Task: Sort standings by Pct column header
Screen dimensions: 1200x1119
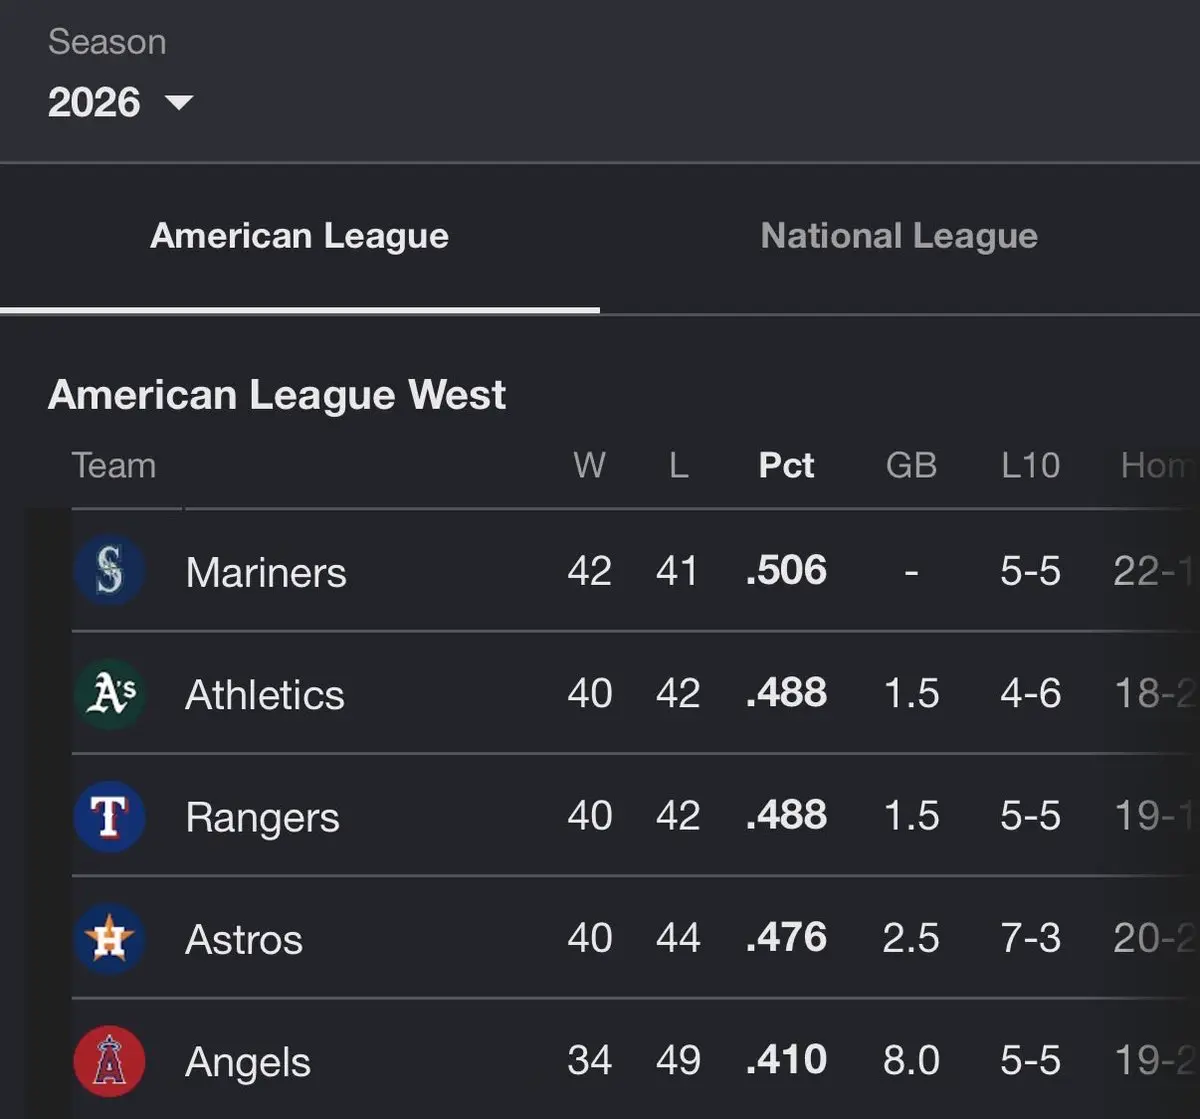Action: coord(786,465)
